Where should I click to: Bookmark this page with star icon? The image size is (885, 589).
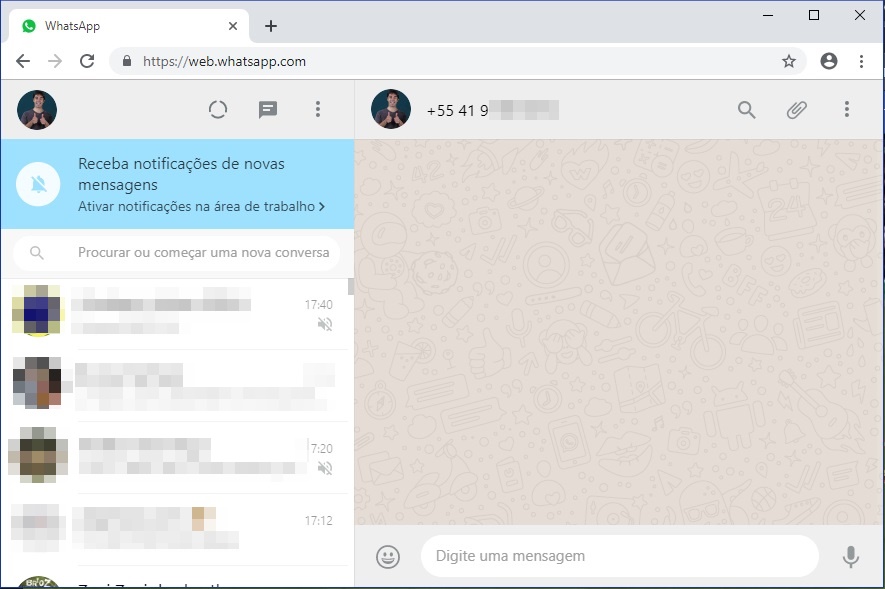click(x=788, y=61)
